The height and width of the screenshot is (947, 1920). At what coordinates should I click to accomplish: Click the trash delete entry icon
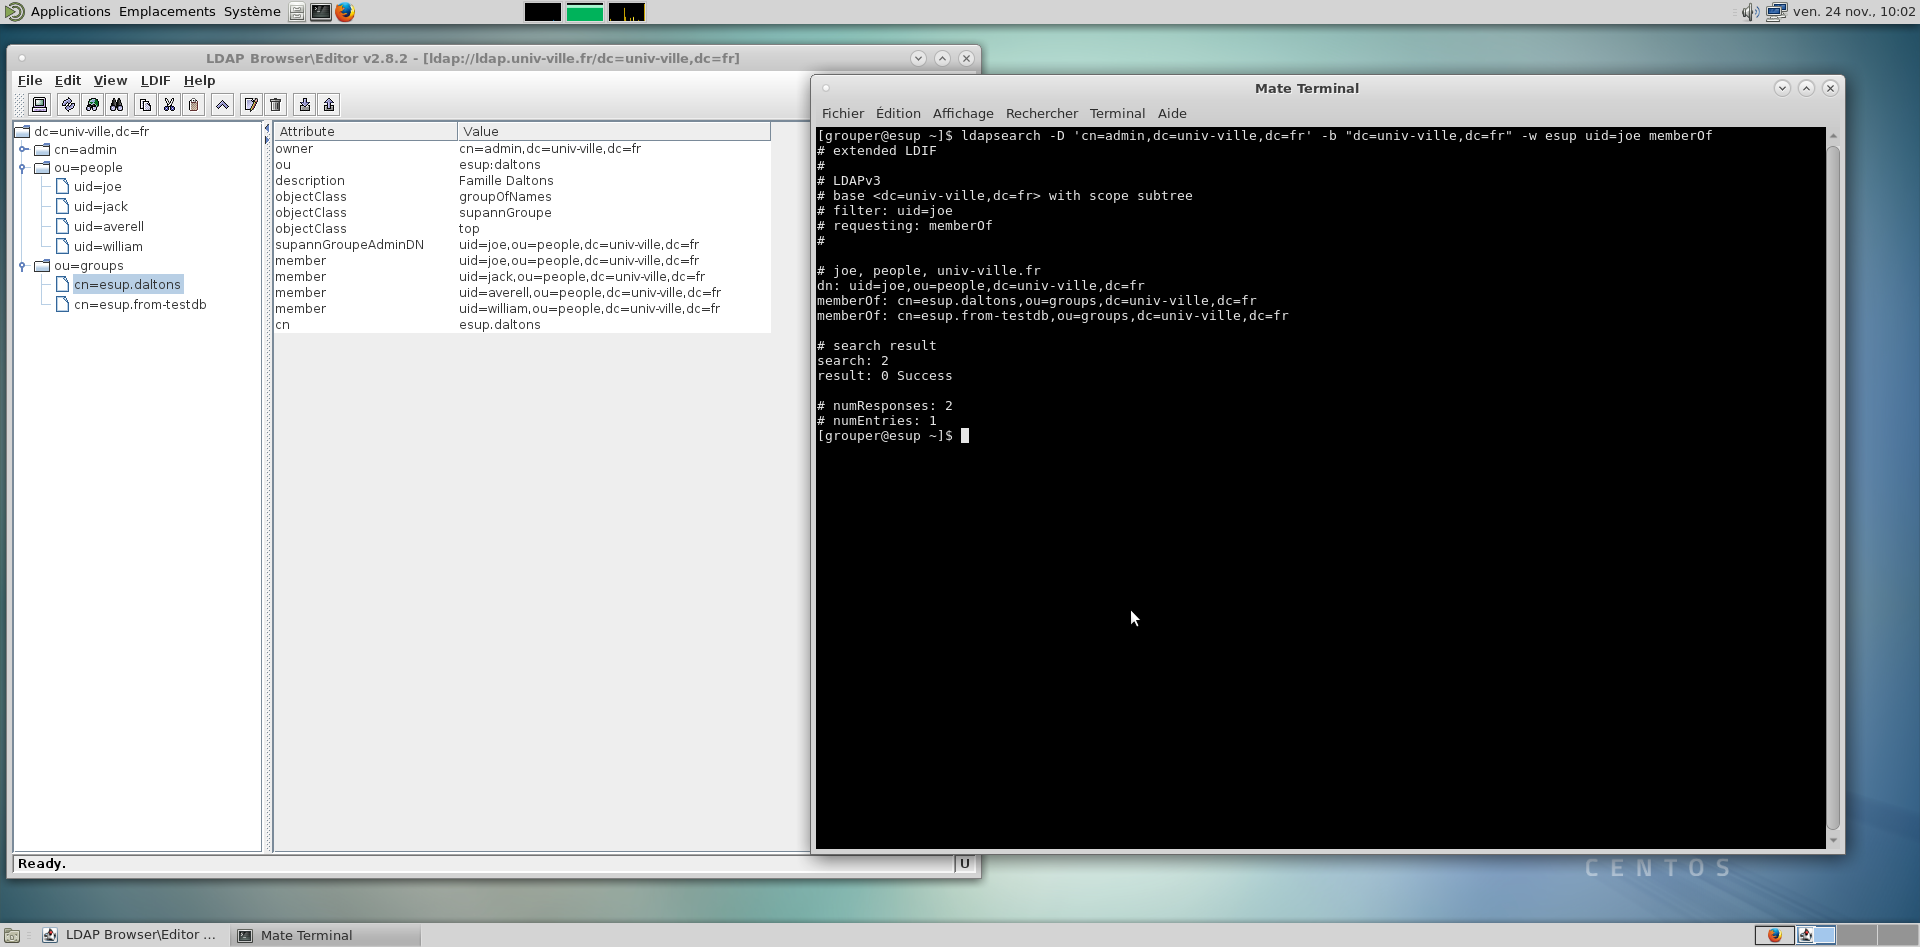276,105
